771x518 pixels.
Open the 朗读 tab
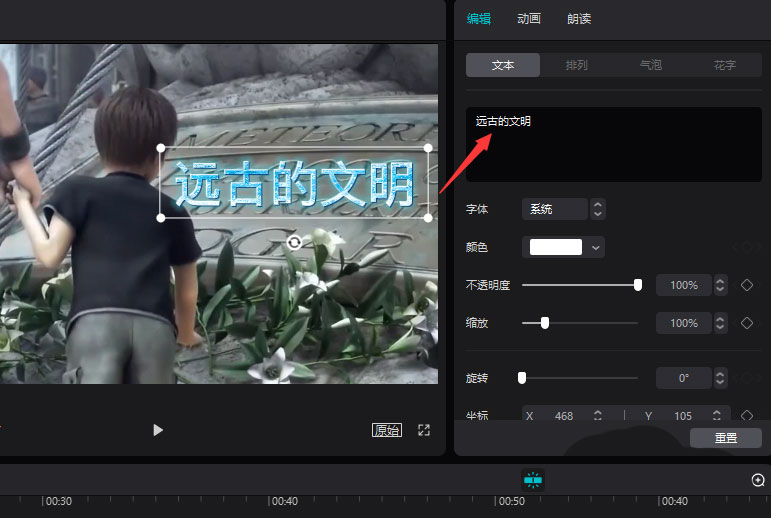click(579, 19)
